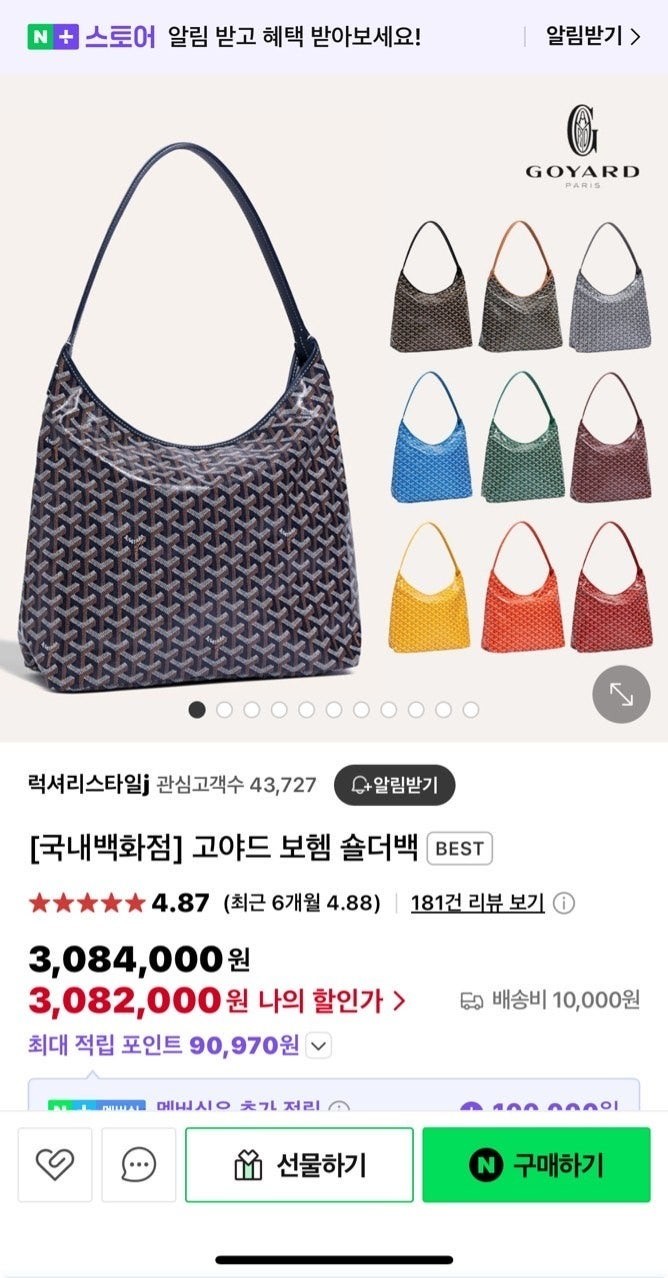This screenshot has height=1278, width=668.
Task: Tap the Goyard Paris brand logo
Action: [x=583, y=146]
